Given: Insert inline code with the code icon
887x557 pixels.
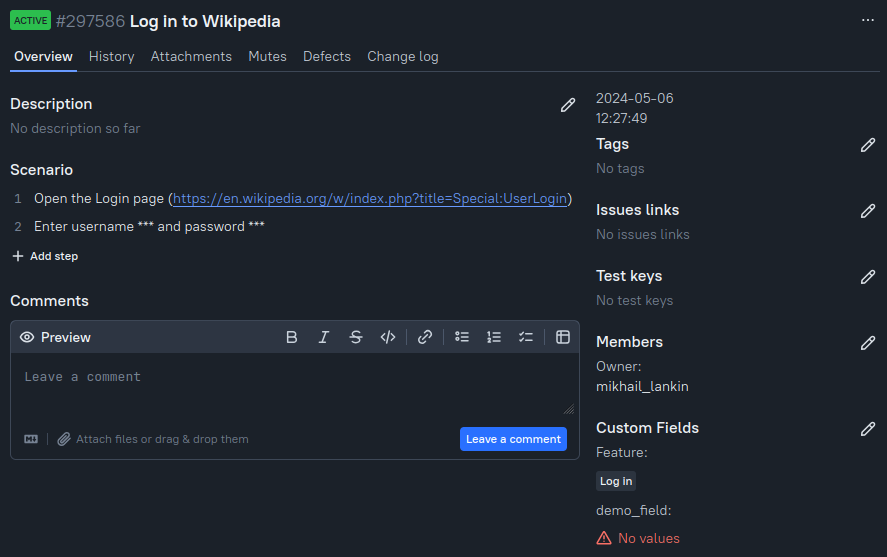Looking at the screenshot, I should 388,338.
